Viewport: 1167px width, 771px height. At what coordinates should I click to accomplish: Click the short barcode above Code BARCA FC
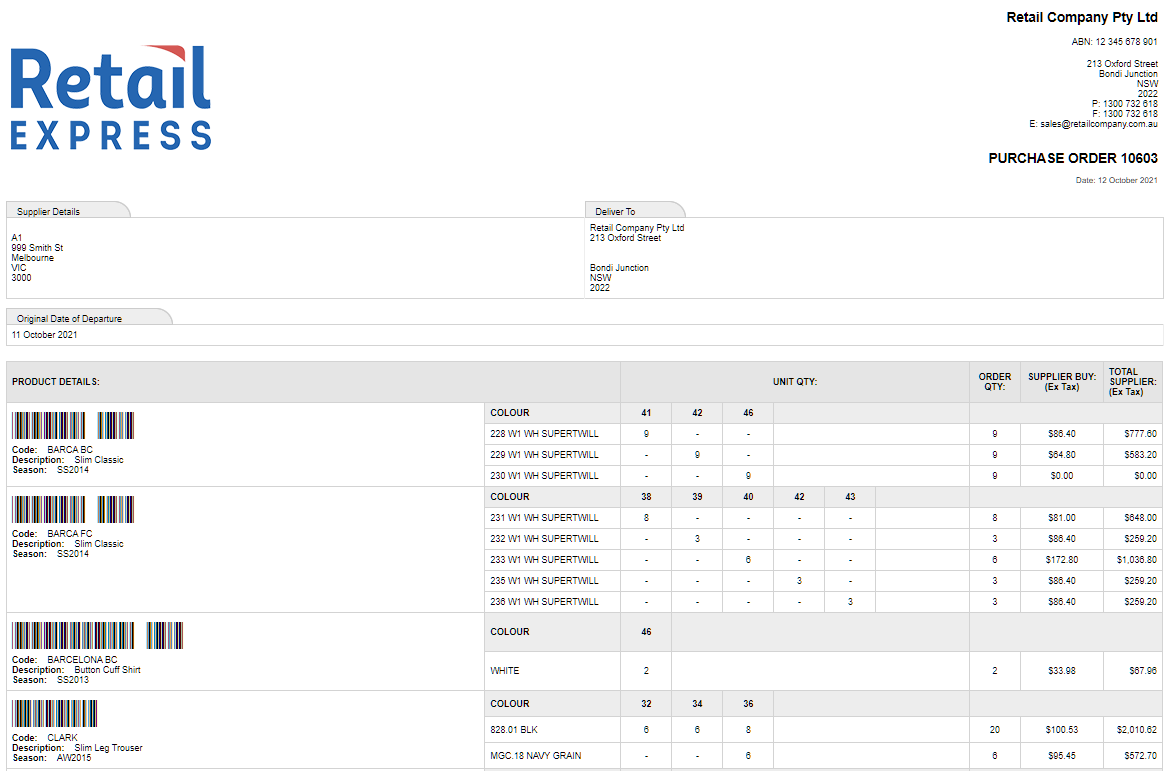coord(116,510)
